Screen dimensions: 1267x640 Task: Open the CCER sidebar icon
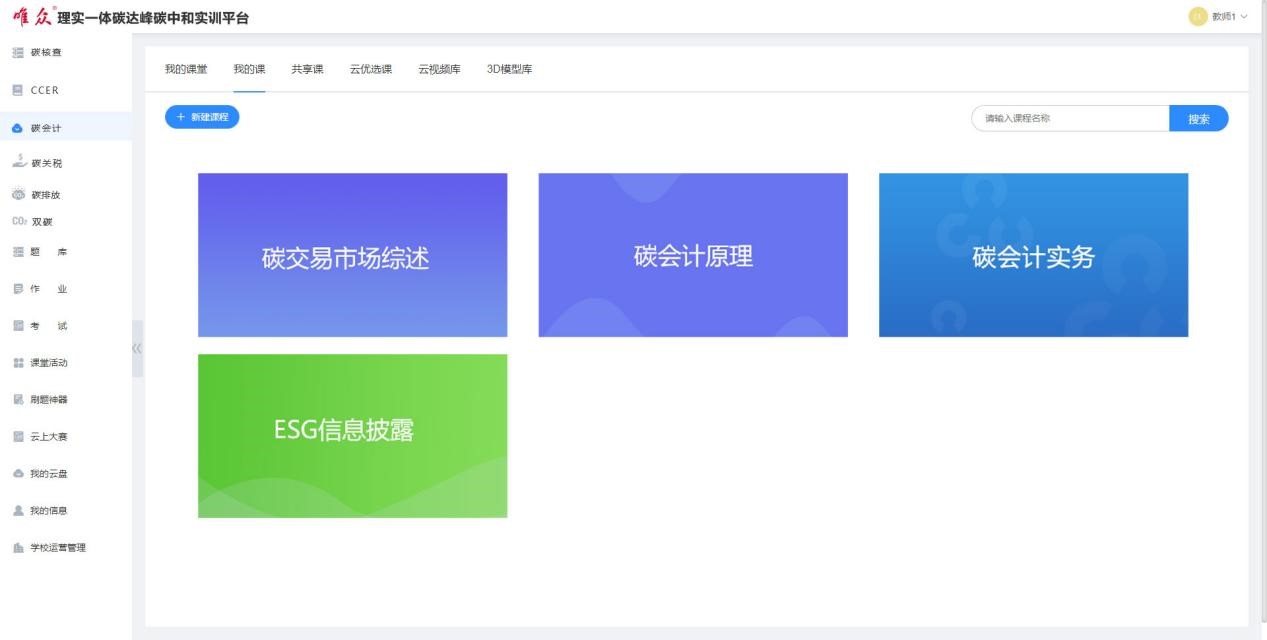point(18,90)
